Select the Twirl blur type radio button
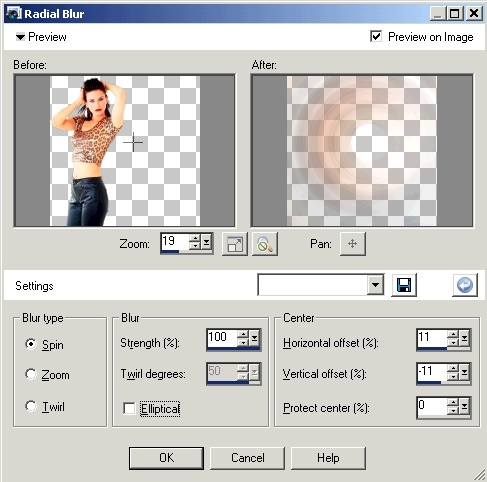Screen dimensions: 487x482 coord(31,406)
